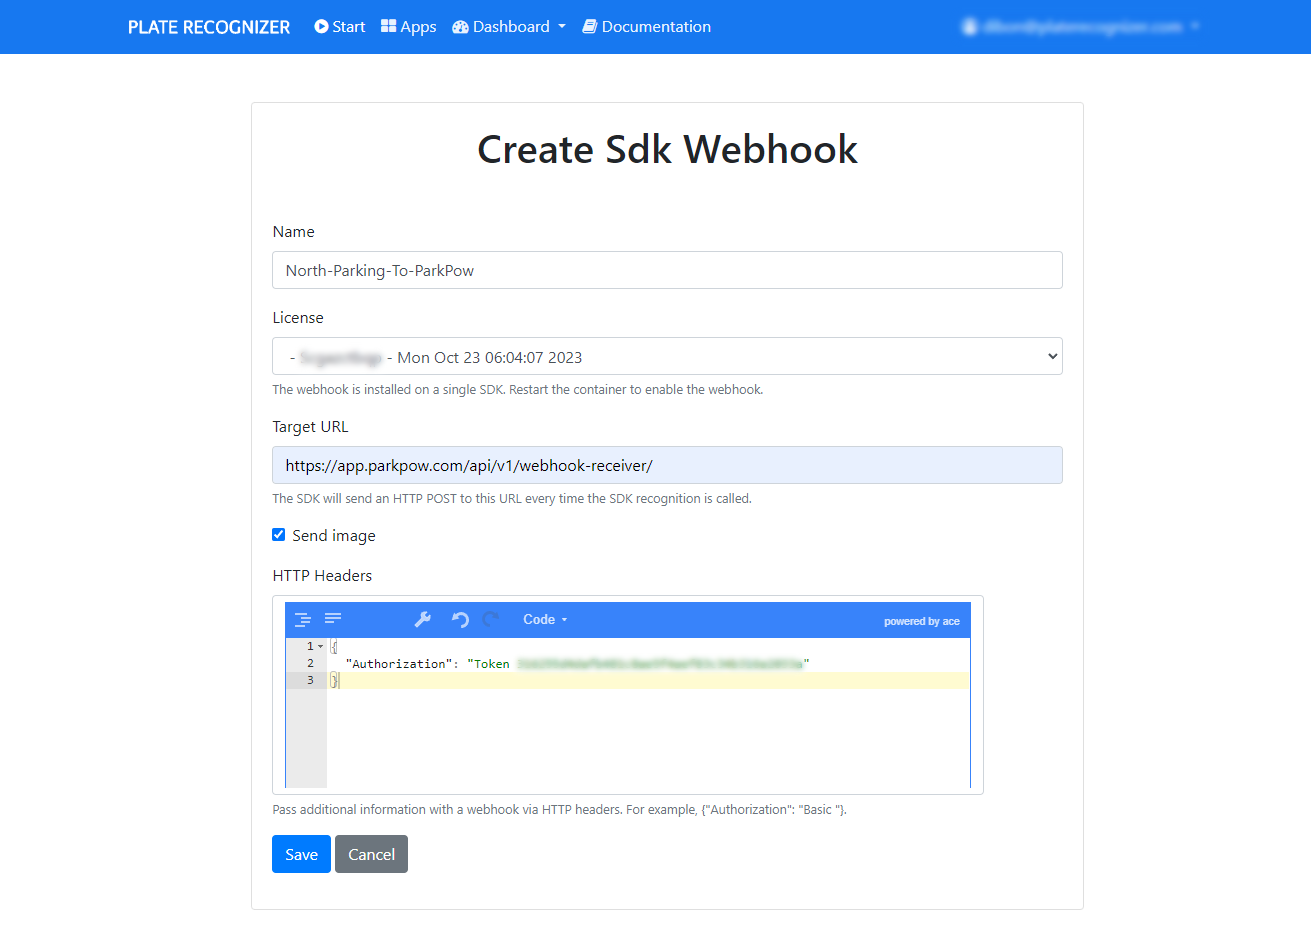Cancel webhook creation
The height and width of the screenshot is (933, 1311).
[371, 854]
